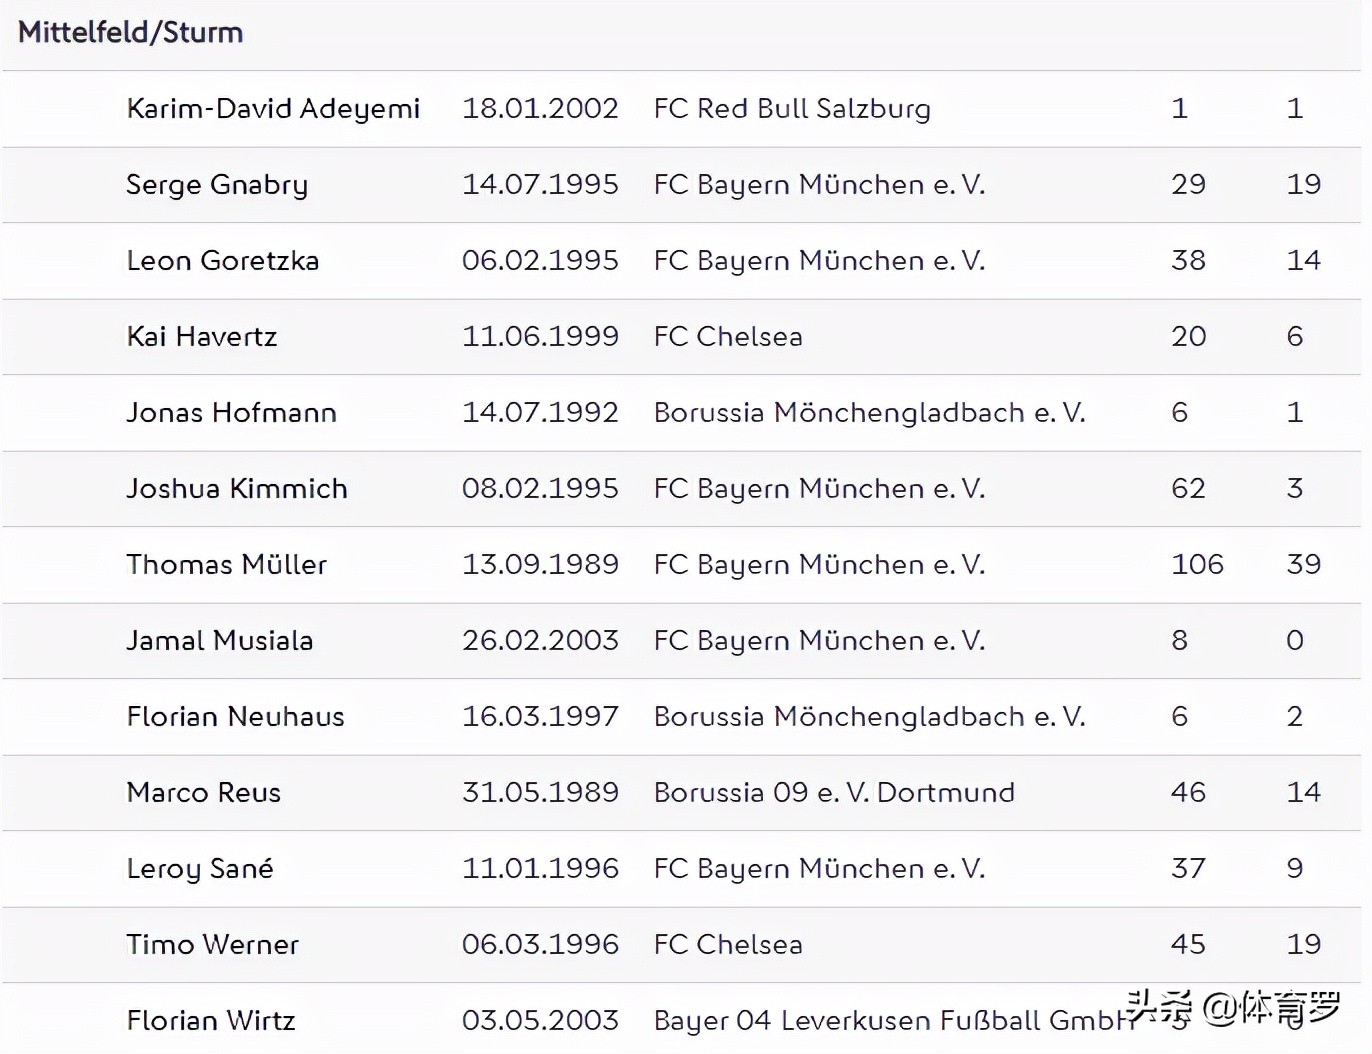Open Florian Wirtz player entry
The height and width of the screenshot is (1054, 1372).
pyautogui.click(x=210, y=1021)
